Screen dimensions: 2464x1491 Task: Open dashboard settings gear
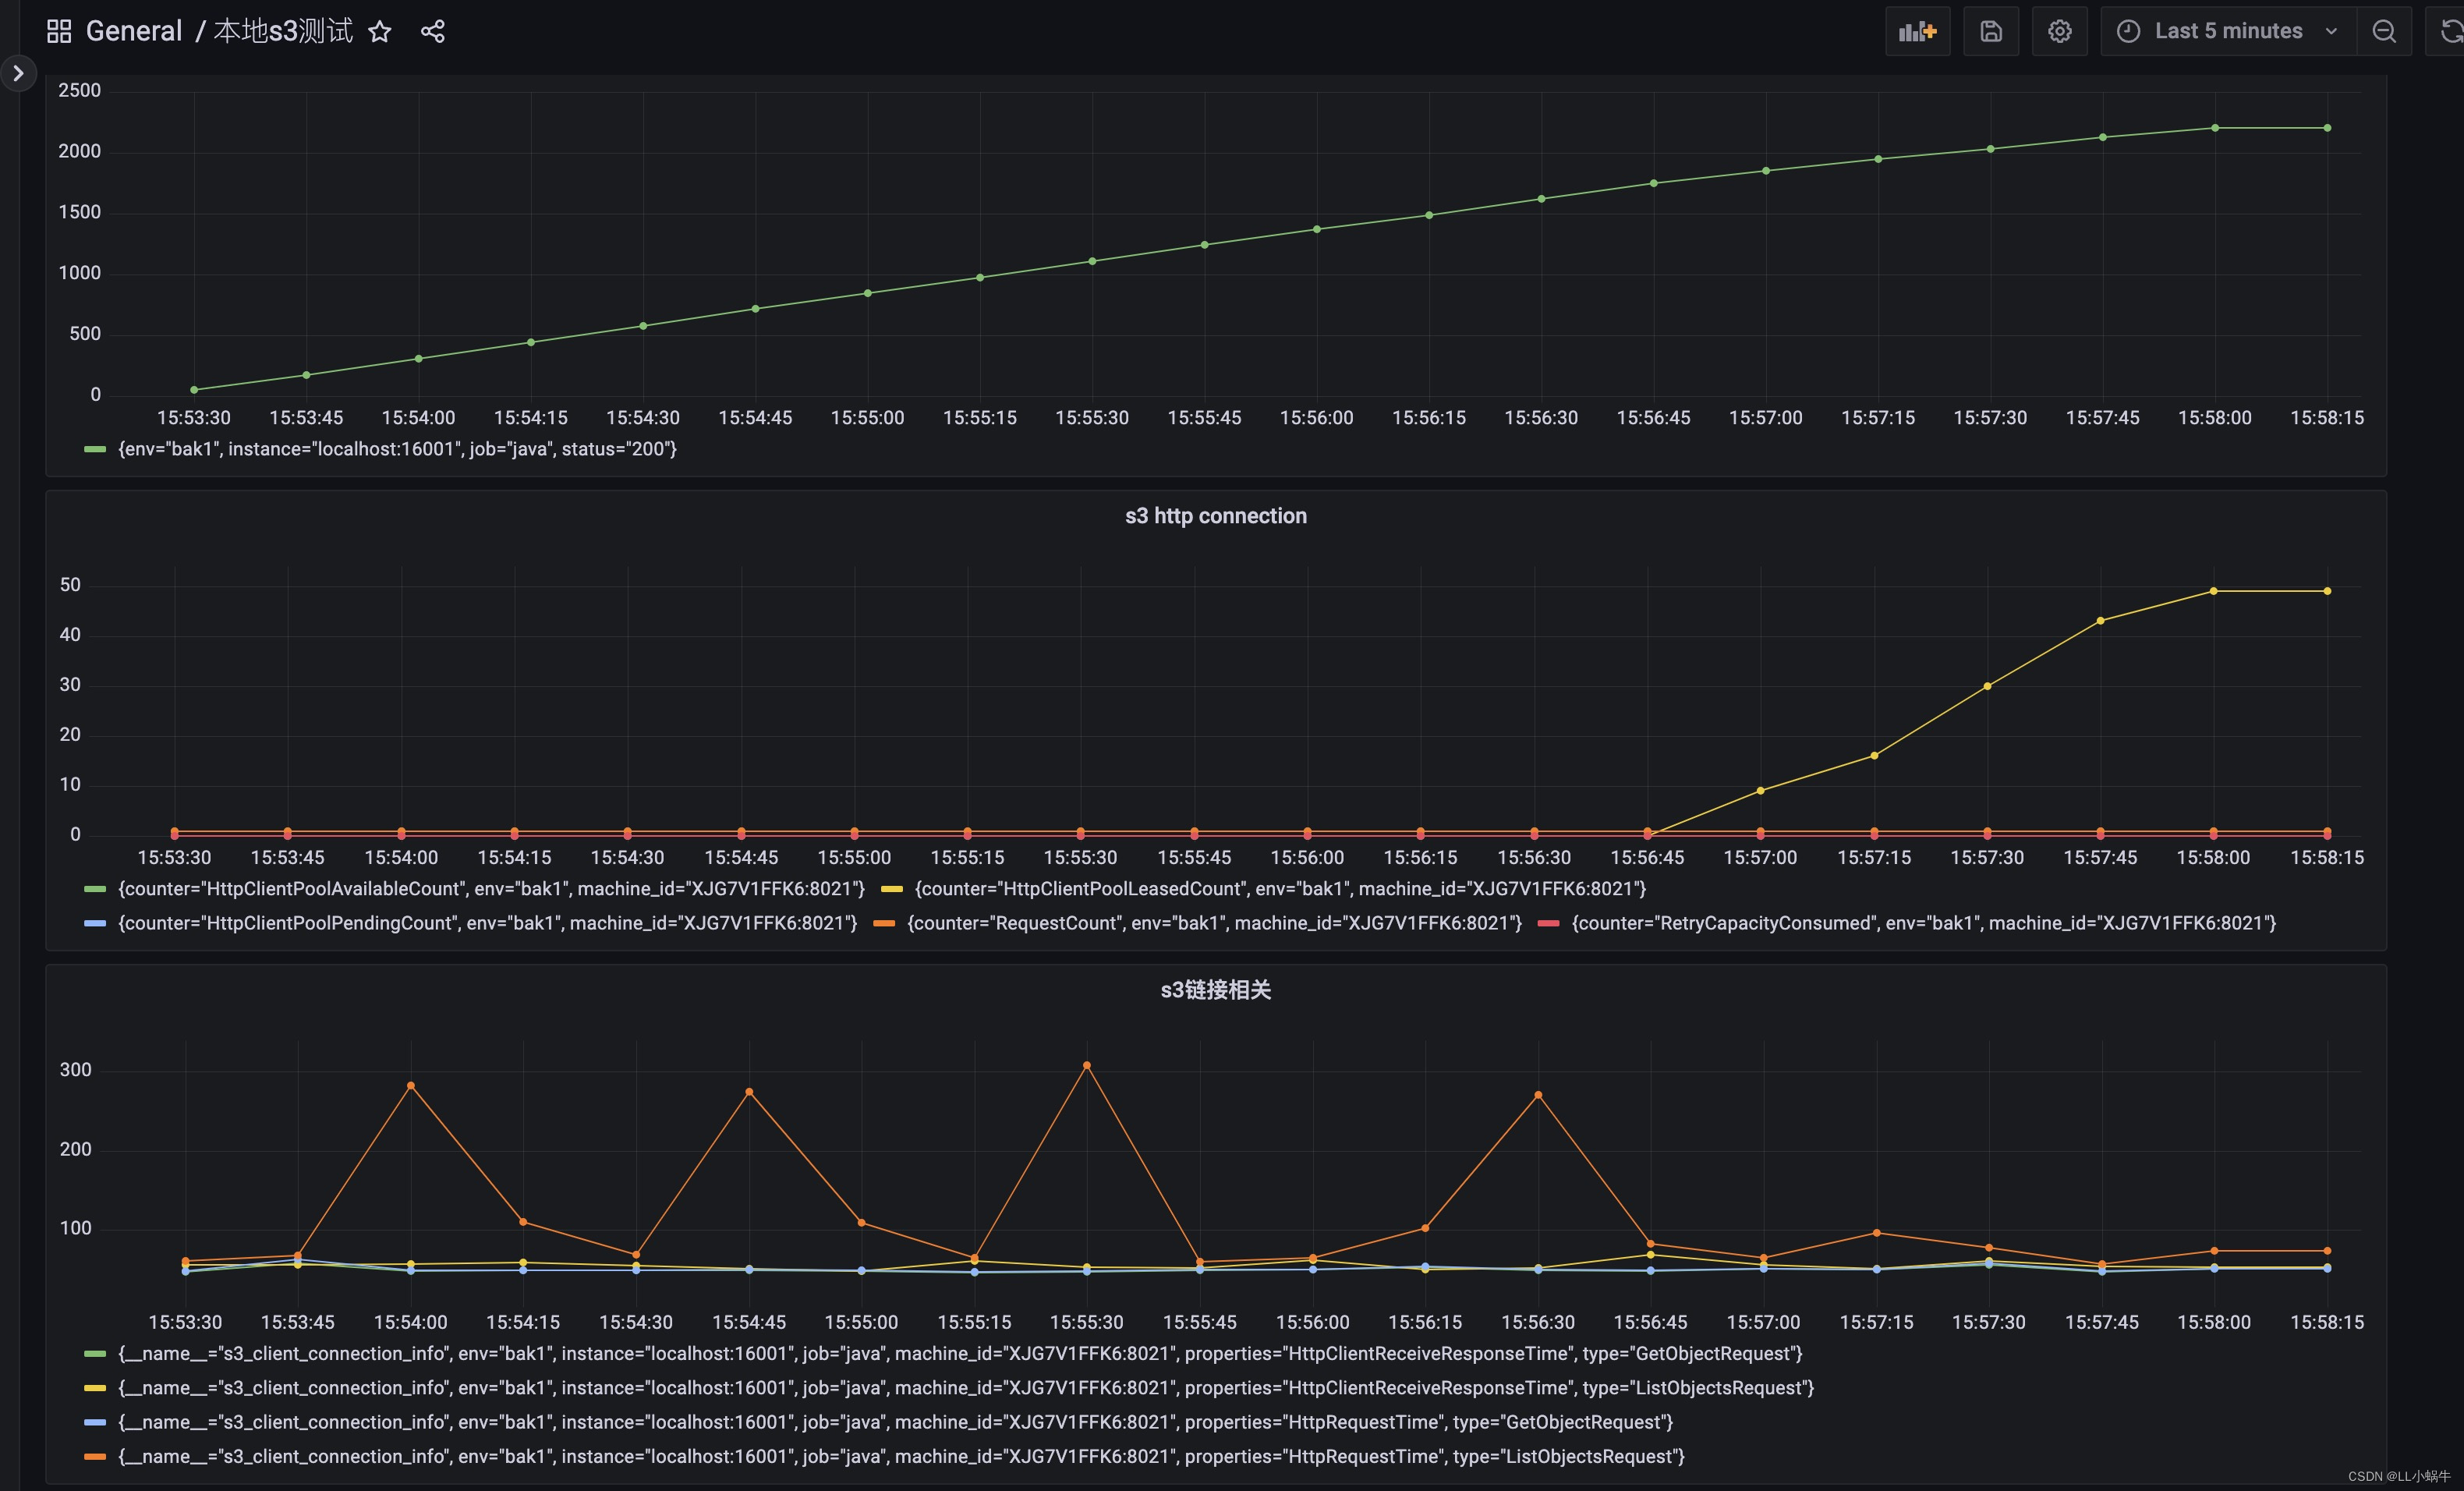point(2059,32)
